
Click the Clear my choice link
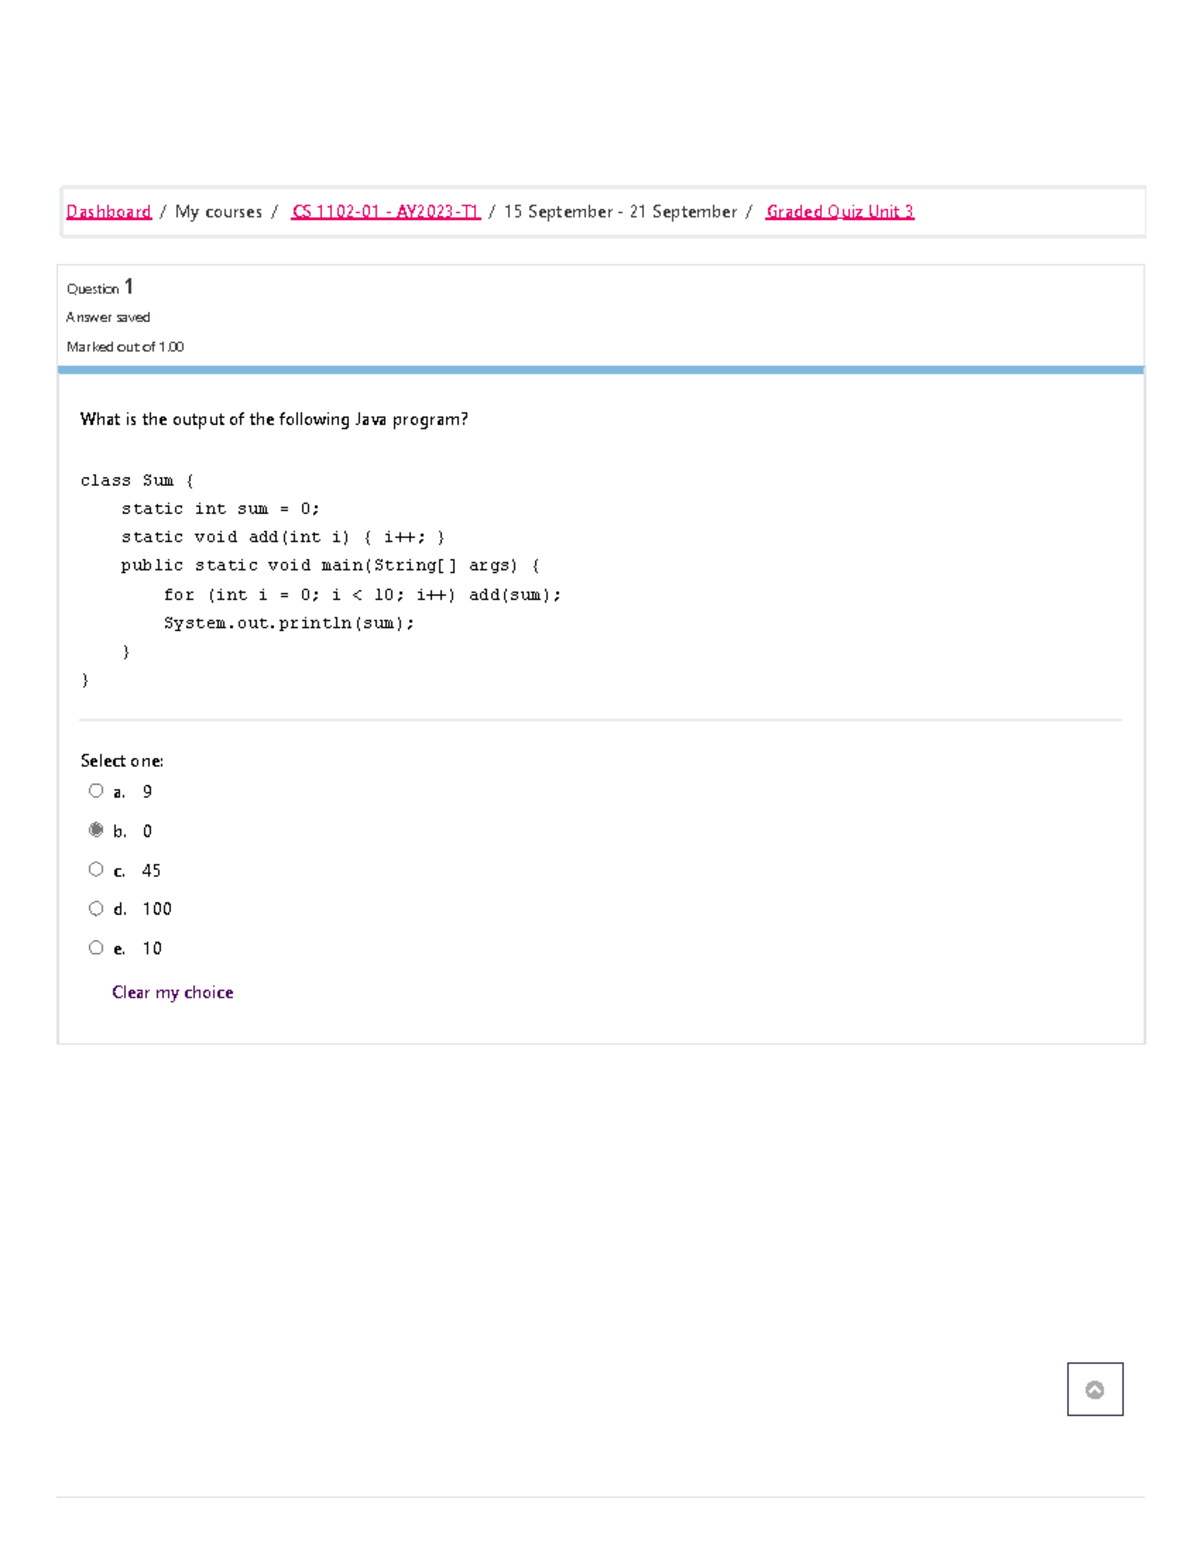[172, 992]
